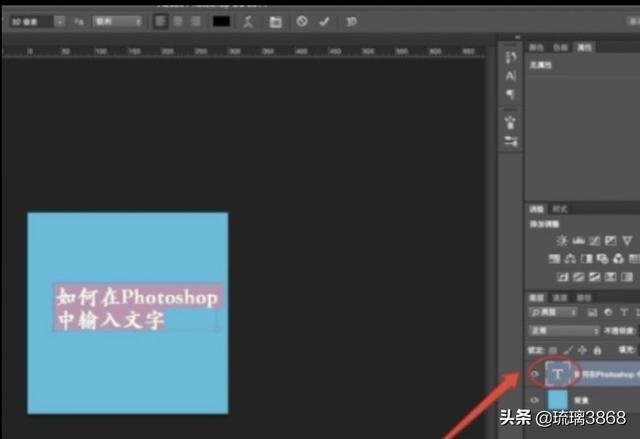This screenshot has height=439, width=640.
Task: Collapse the right panel group arrows
Action: click(x=518, y=38)
